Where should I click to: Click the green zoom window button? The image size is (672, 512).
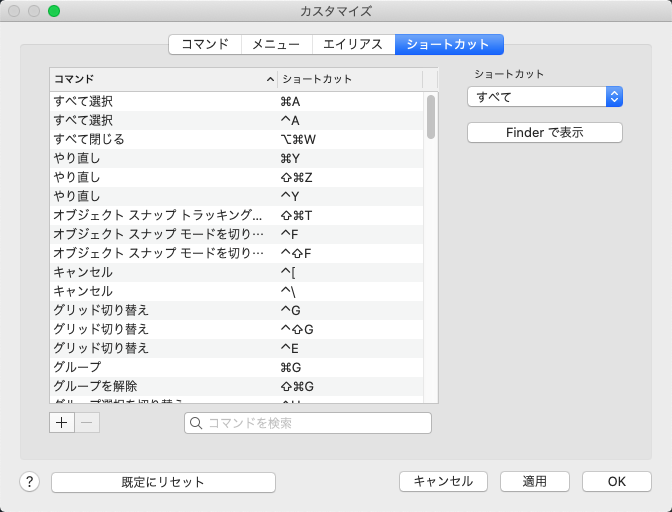pos(54,11)
